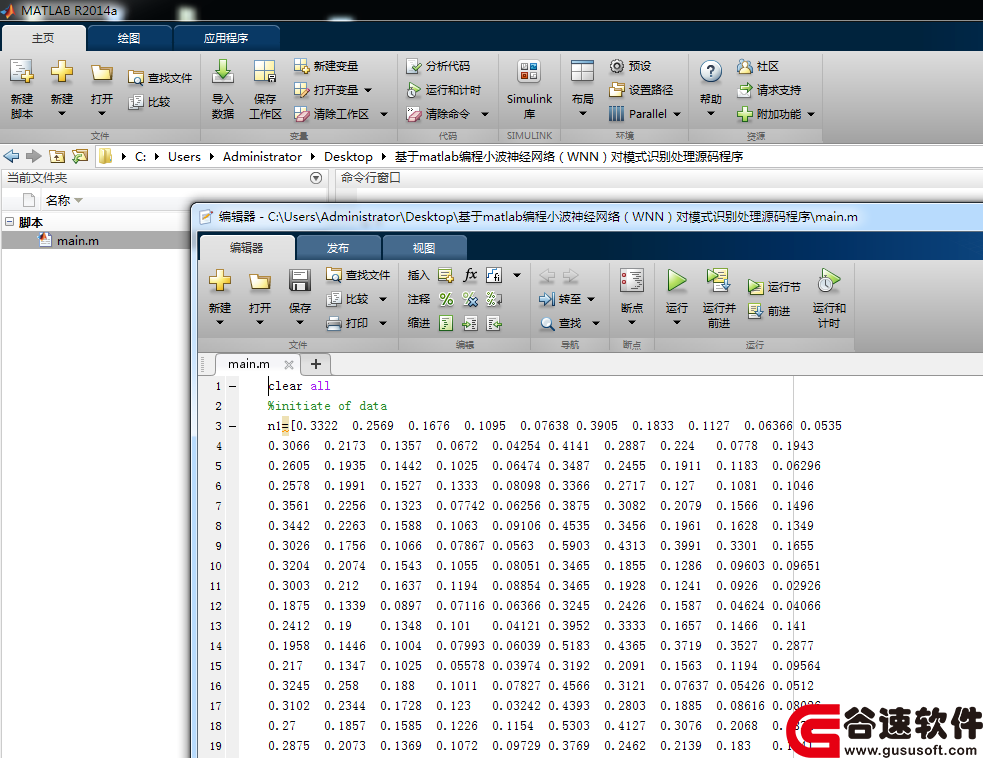Click inside the Command Window (命令行窗口) area
The height and width of the screenshot is (758, 983).
(x=658, y=194)
